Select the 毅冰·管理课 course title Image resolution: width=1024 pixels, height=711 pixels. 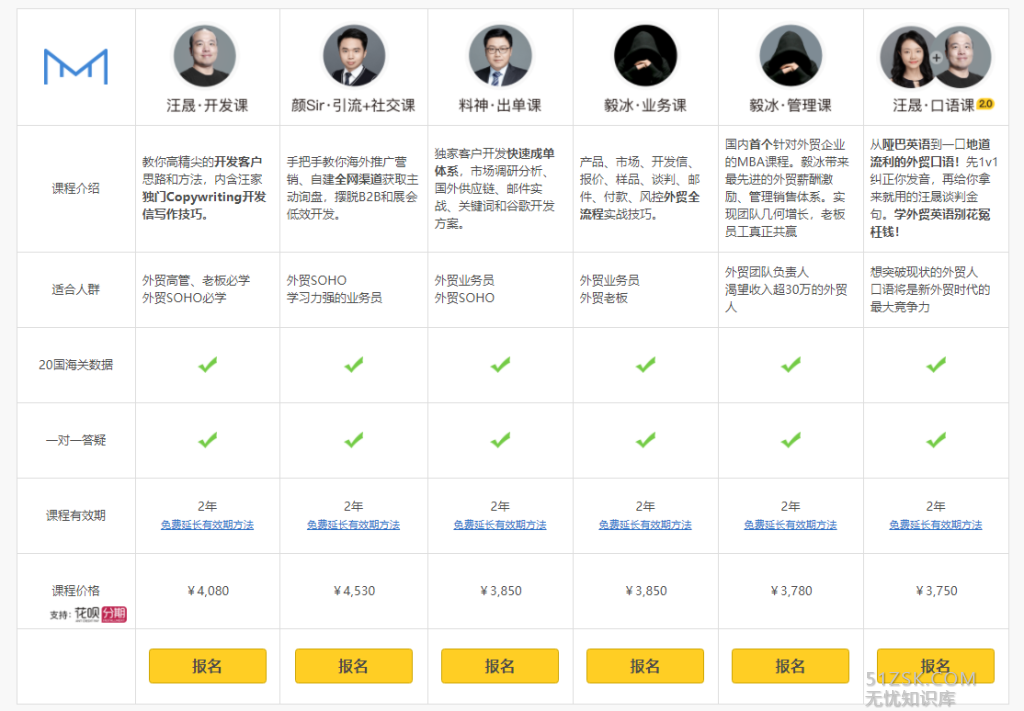coord(790,105)
